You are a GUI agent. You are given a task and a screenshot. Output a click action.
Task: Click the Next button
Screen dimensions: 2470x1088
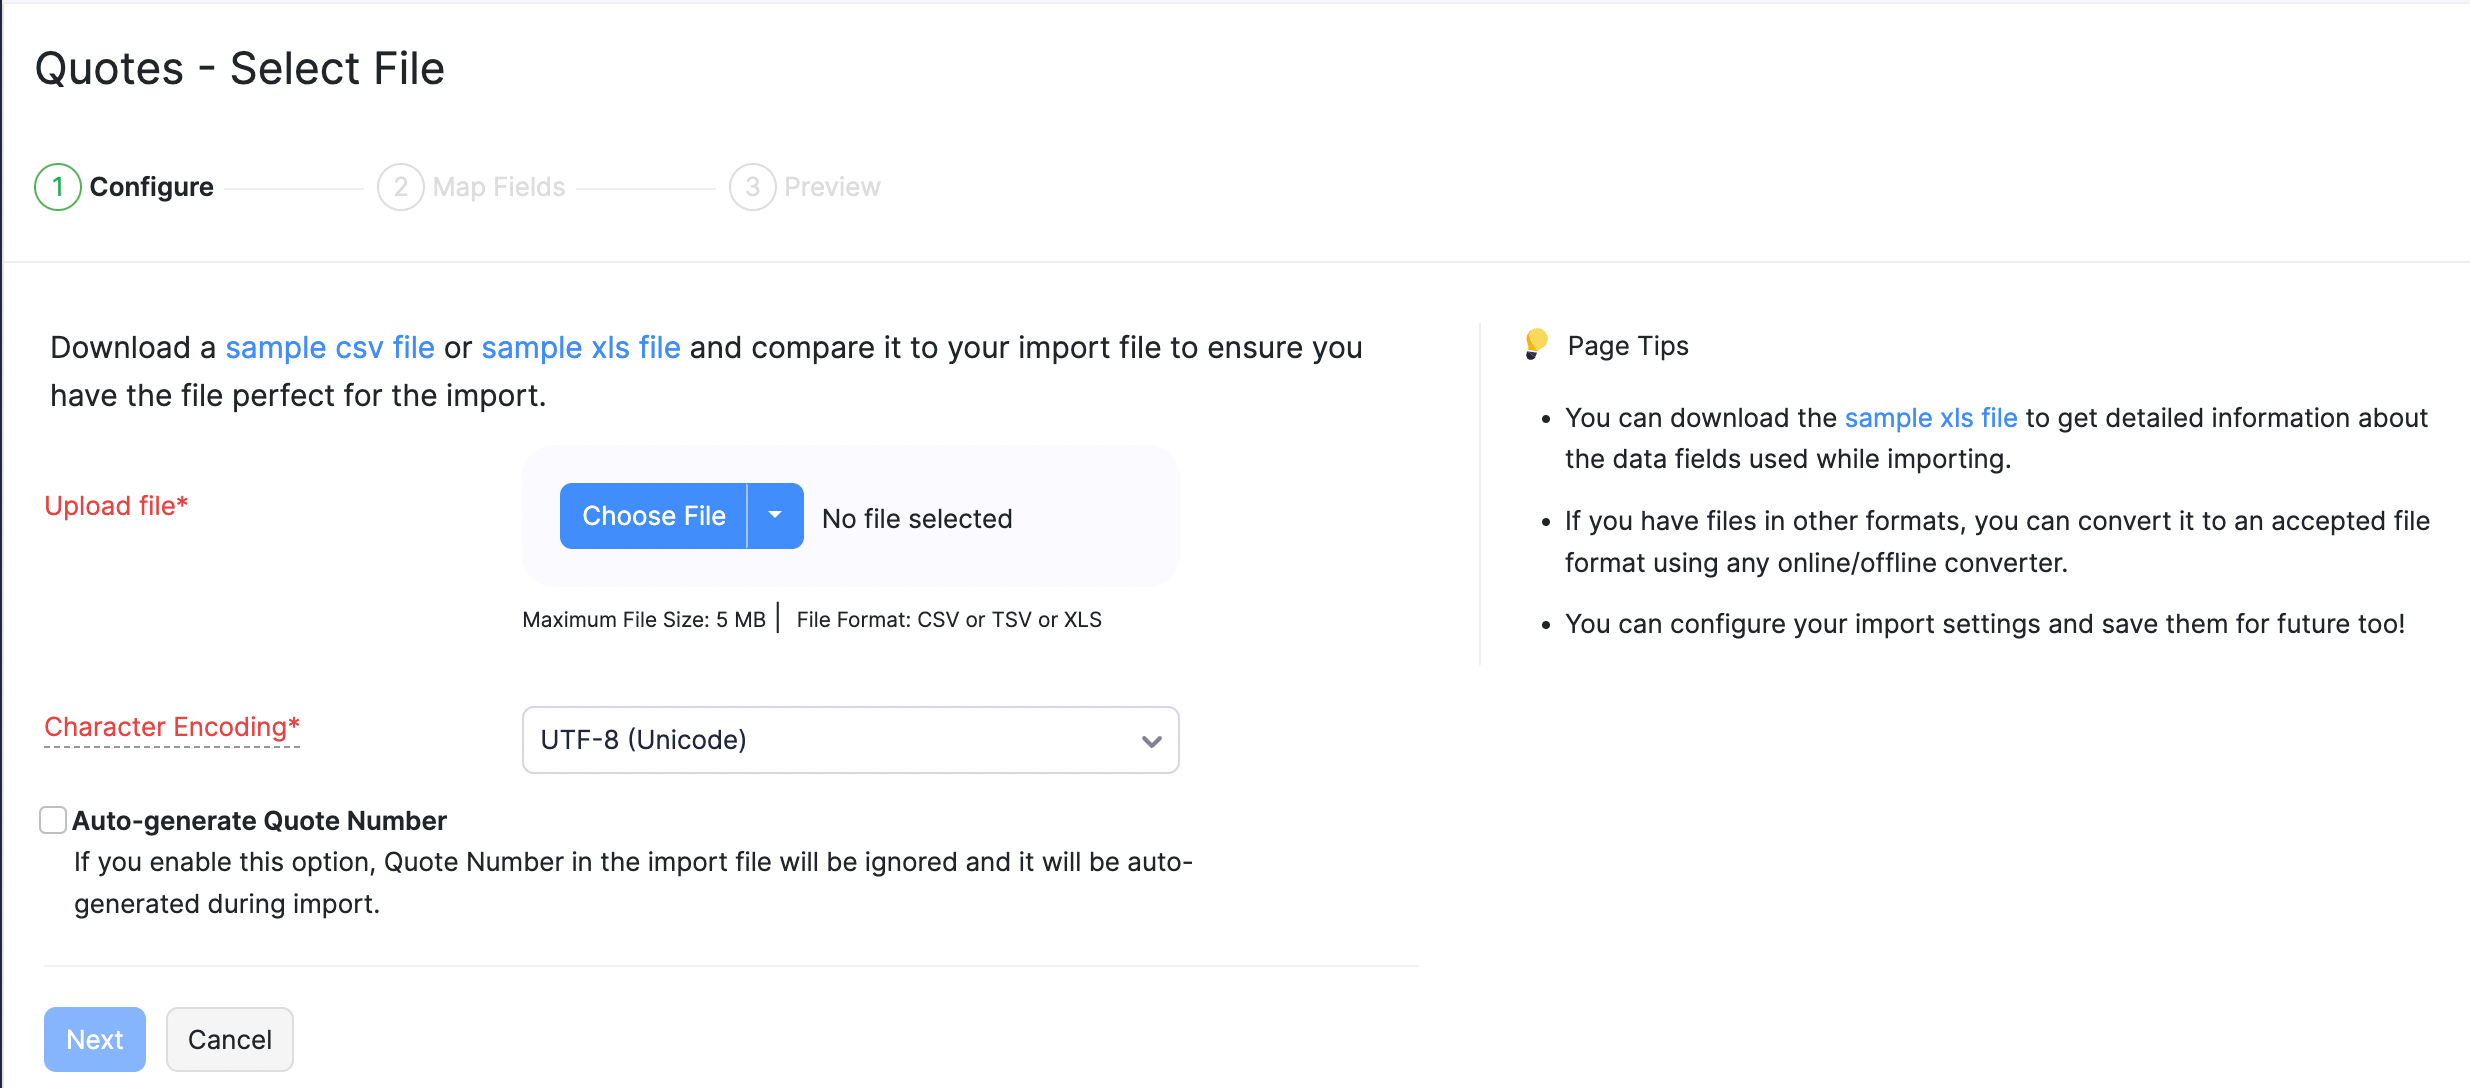tap(94, 1039)
